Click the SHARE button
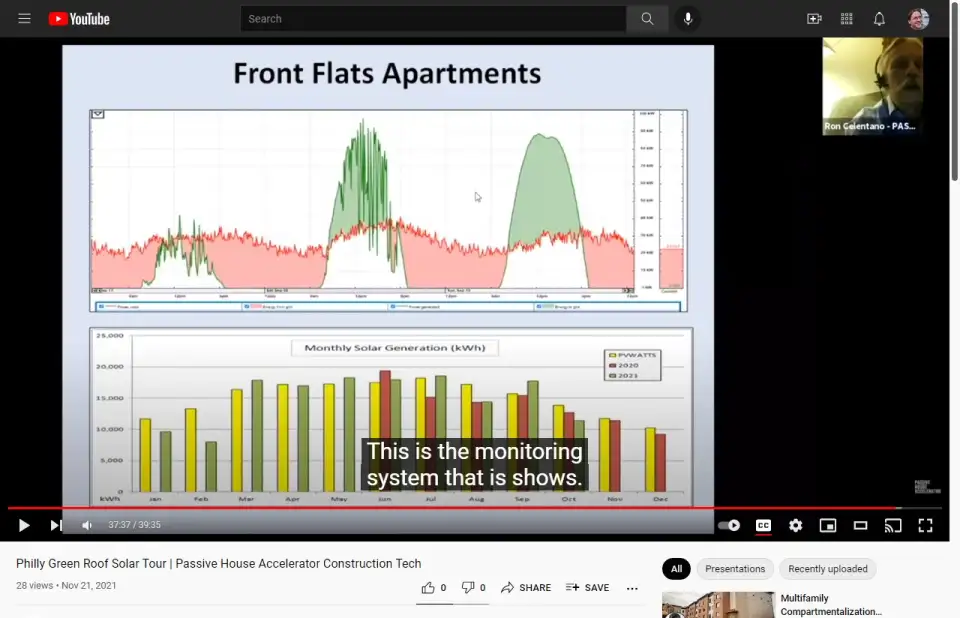960x618 pixels. point(526,588)
